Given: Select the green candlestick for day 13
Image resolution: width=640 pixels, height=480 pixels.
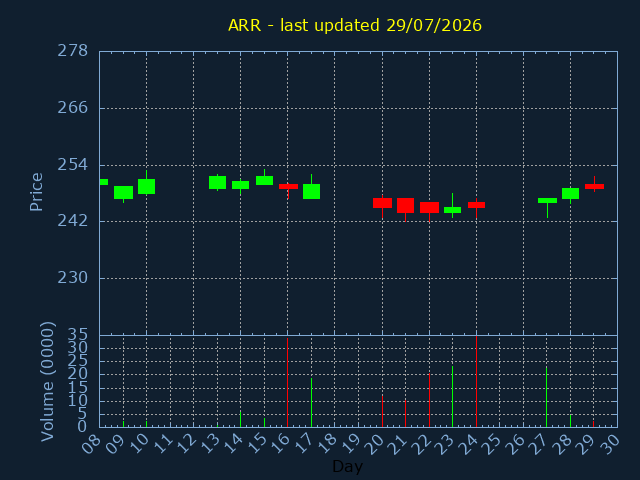Looking at the screenshot, I should 218,182.
